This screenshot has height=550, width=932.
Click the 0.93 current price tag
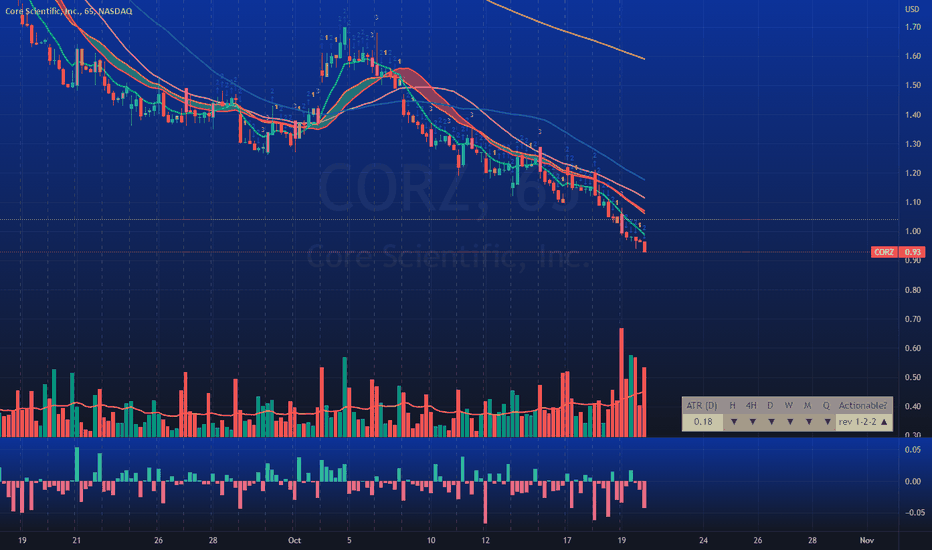coord(912,252)
